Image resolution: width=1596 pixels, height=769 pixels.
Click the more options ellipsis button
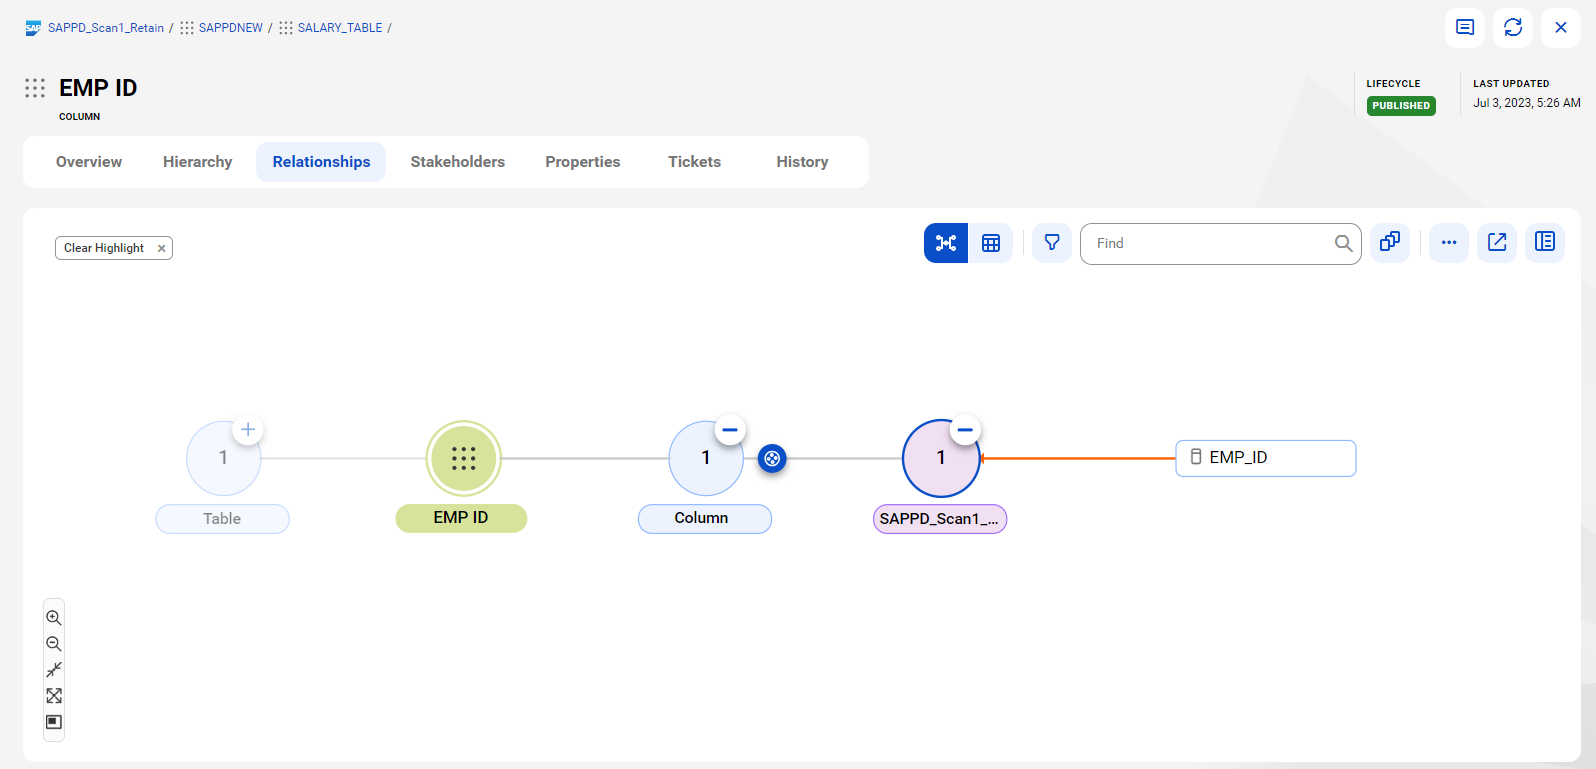[1449, 243]
